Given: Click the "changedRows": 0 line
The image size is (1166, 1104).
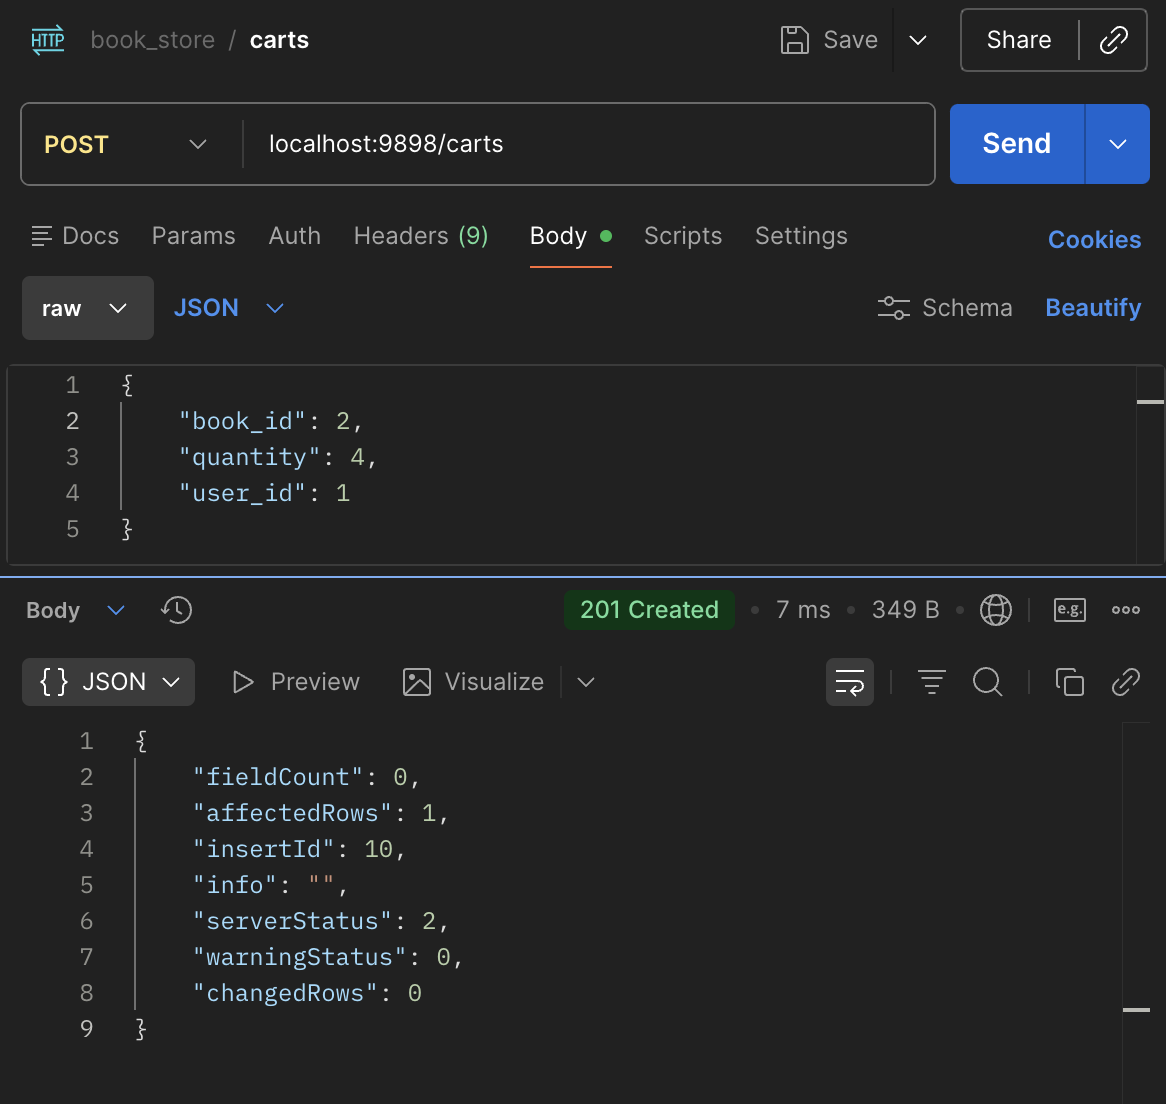Looking at the screenshot, I should (x=307, y=993).
